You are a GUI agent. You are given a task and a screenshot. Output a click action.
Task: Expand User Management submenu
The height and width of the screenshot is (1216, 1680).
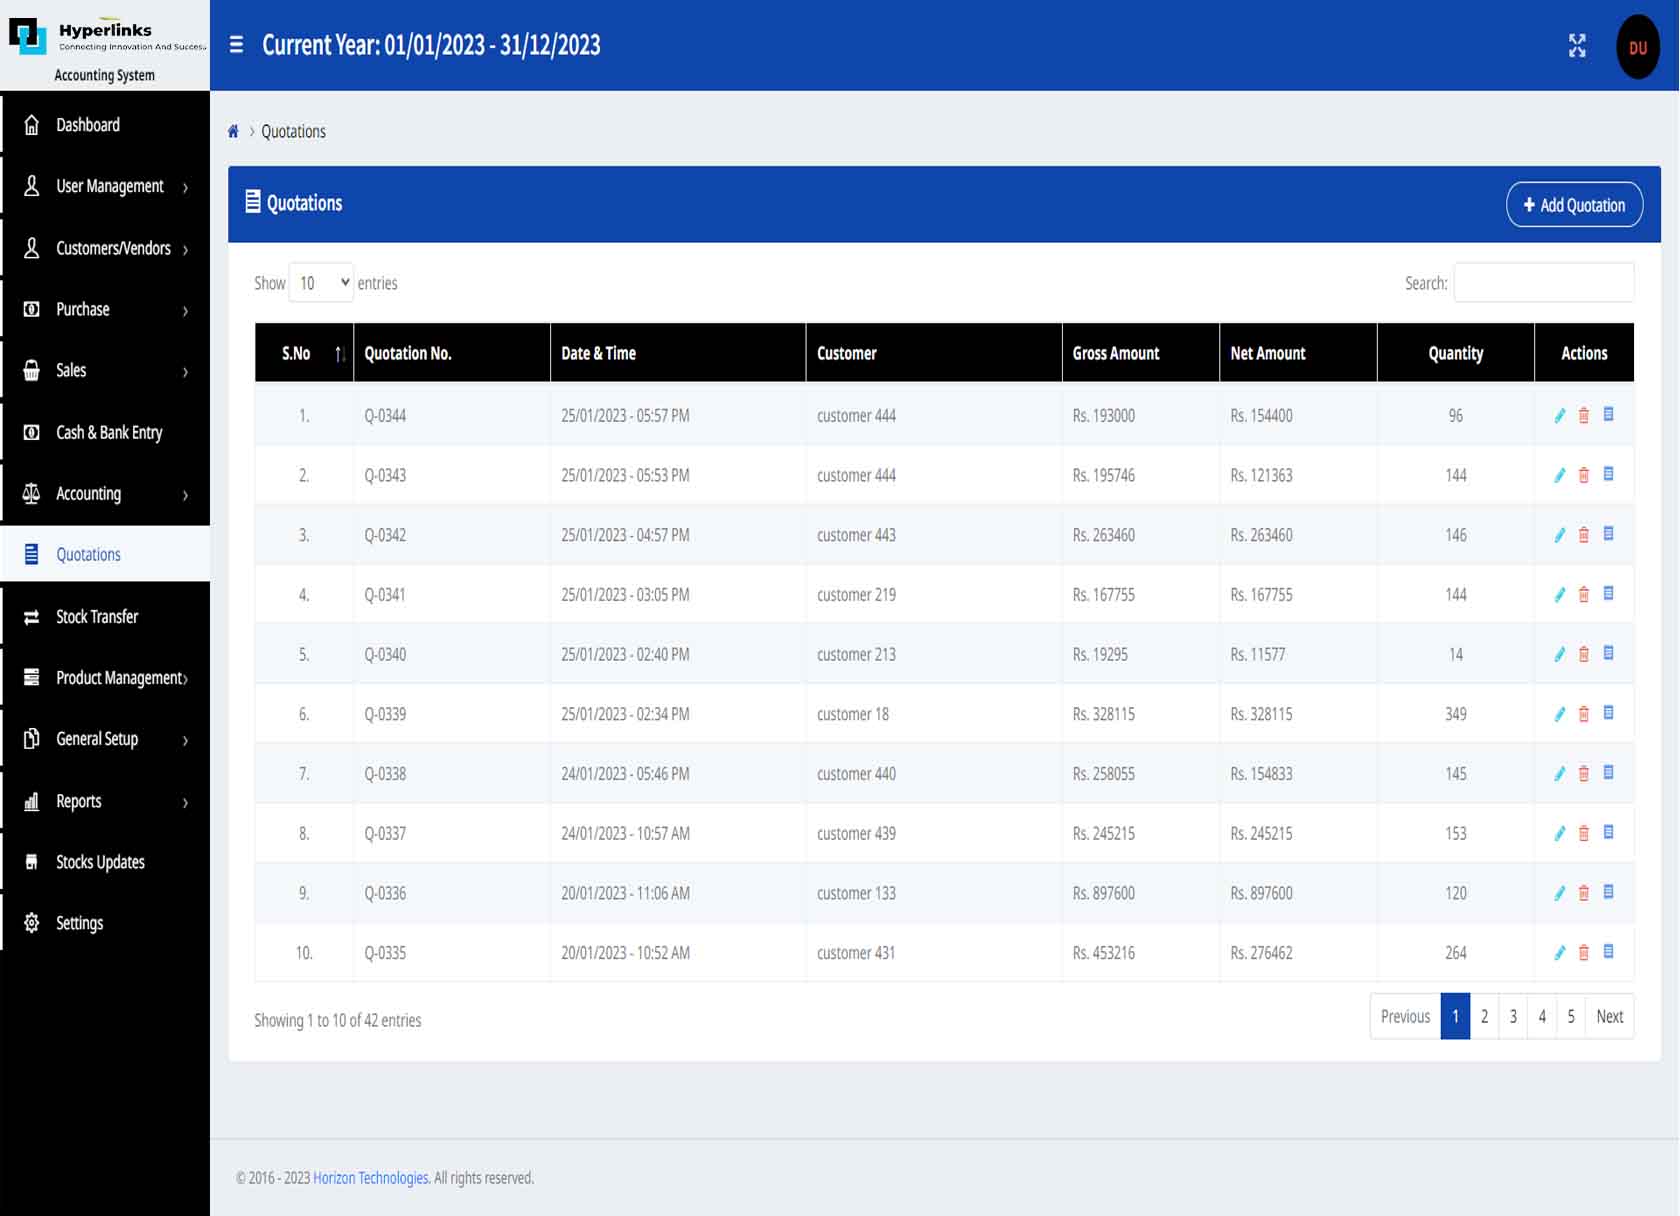[x=105, y=186]
